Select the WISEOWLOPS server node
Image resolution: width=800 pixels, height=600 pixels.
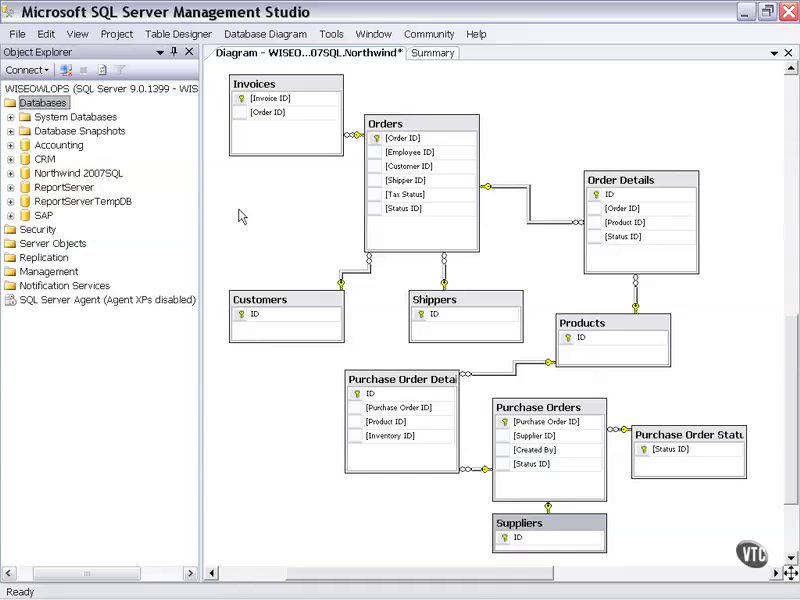pyautogui.click(x=101, y=89)
